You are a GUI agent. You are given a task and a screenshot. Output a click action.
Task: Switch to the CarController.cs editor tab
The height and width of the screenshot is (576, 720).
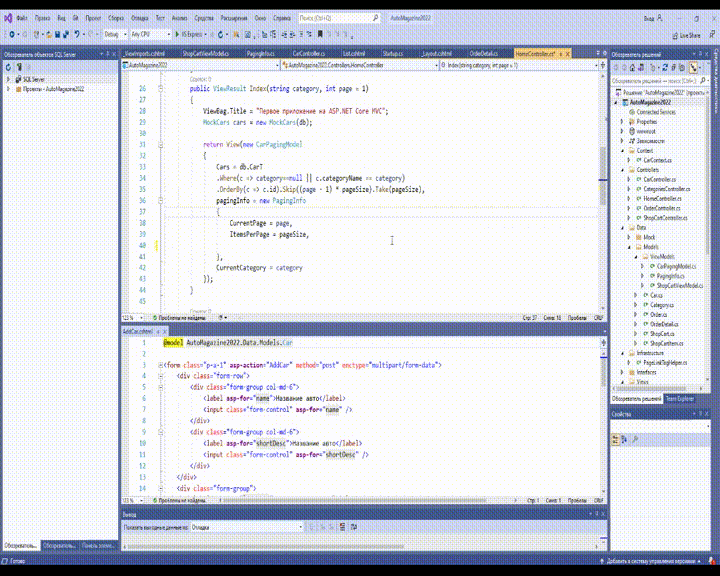[309, 54]
